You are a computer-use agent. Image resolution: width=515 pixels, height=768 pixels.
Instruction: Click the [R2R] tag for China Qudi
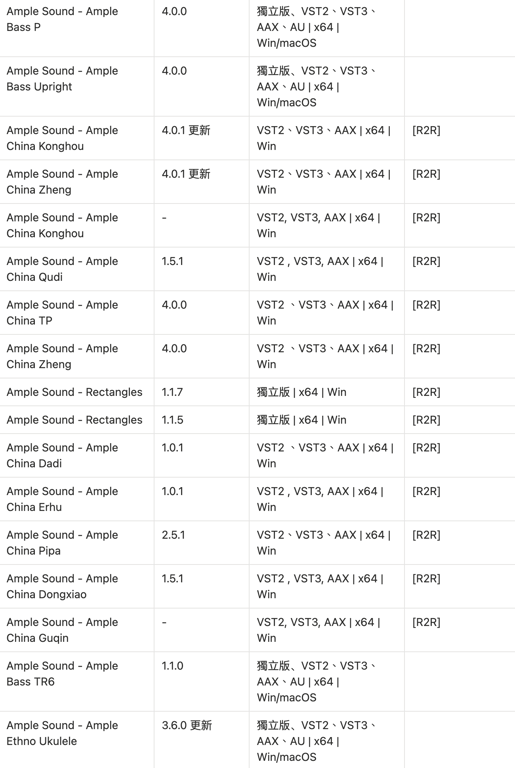click(426, 261)
